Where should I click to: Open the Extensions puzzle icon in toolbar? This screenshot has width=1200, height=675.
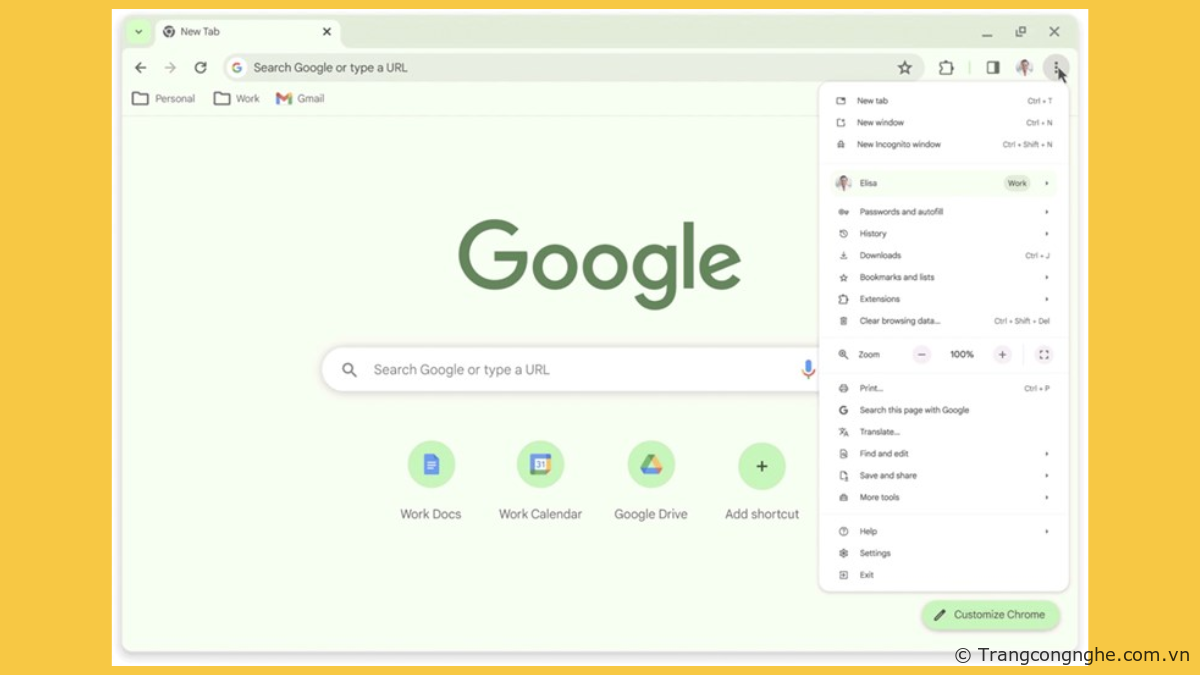[946, 68]
